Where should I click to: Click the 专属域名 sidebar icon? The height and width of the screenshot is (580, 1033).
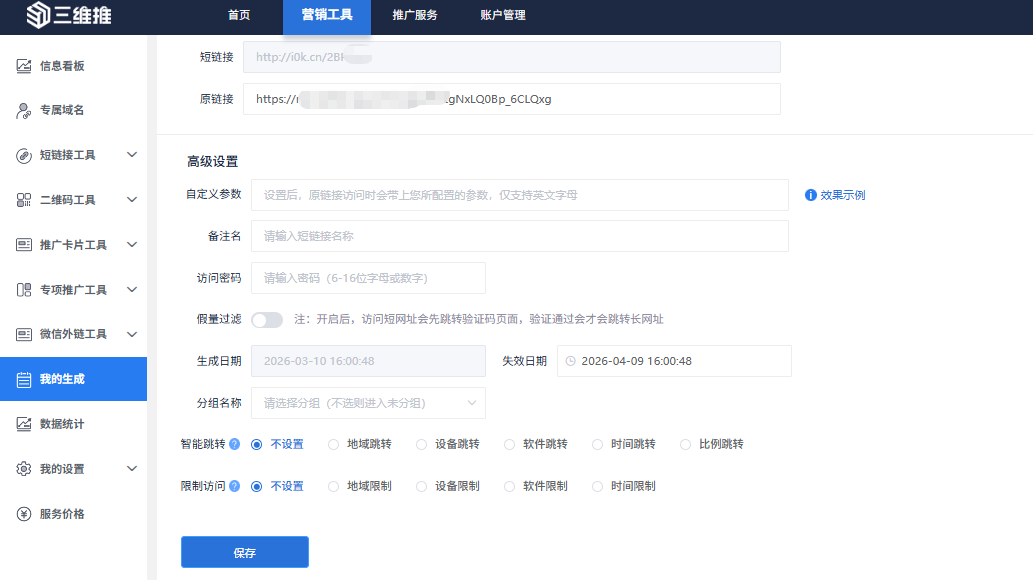pos(24,110)
